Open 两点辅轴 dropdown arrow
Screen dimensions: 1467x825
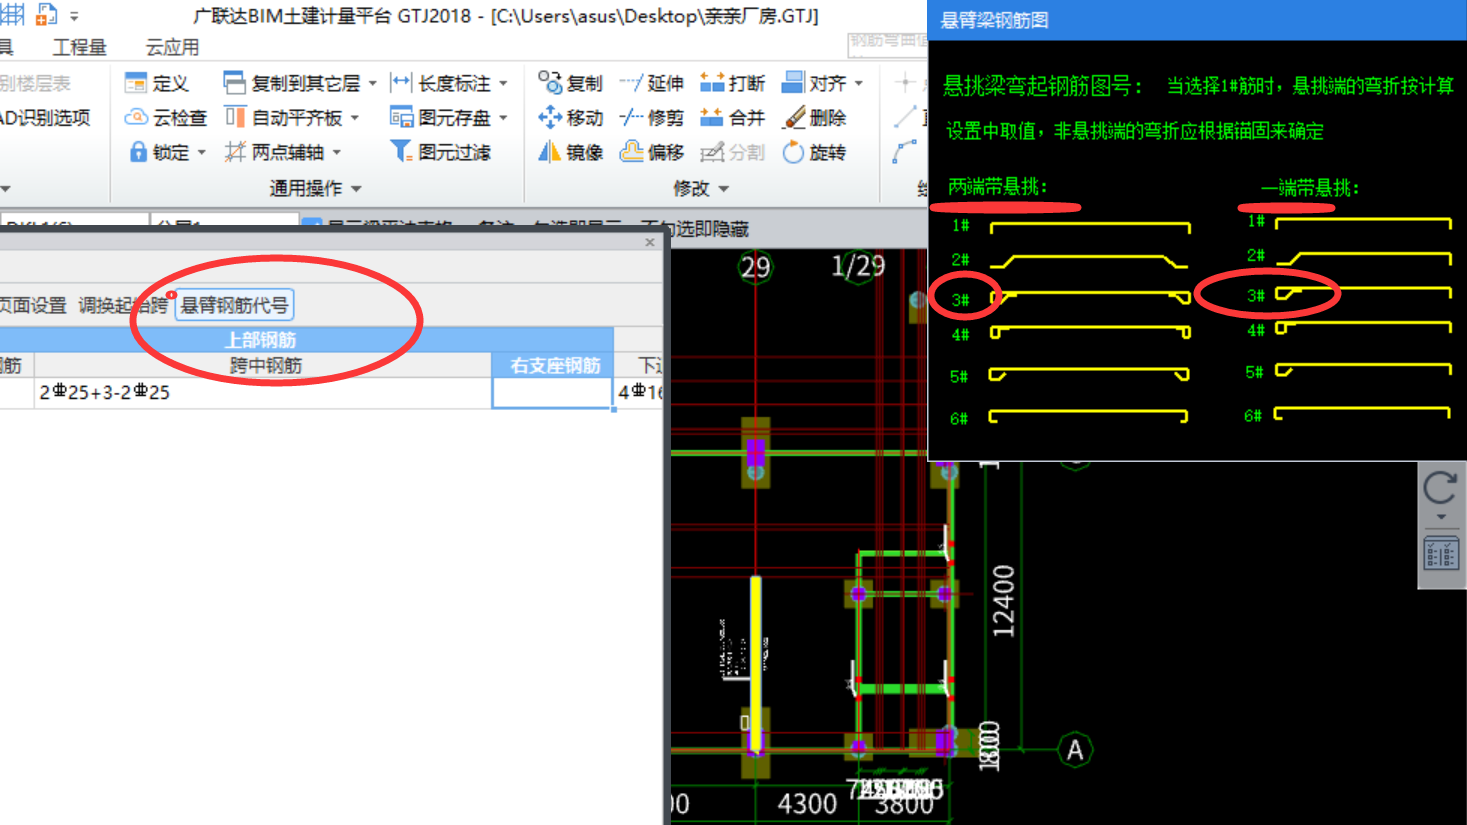tap(337, 152)
